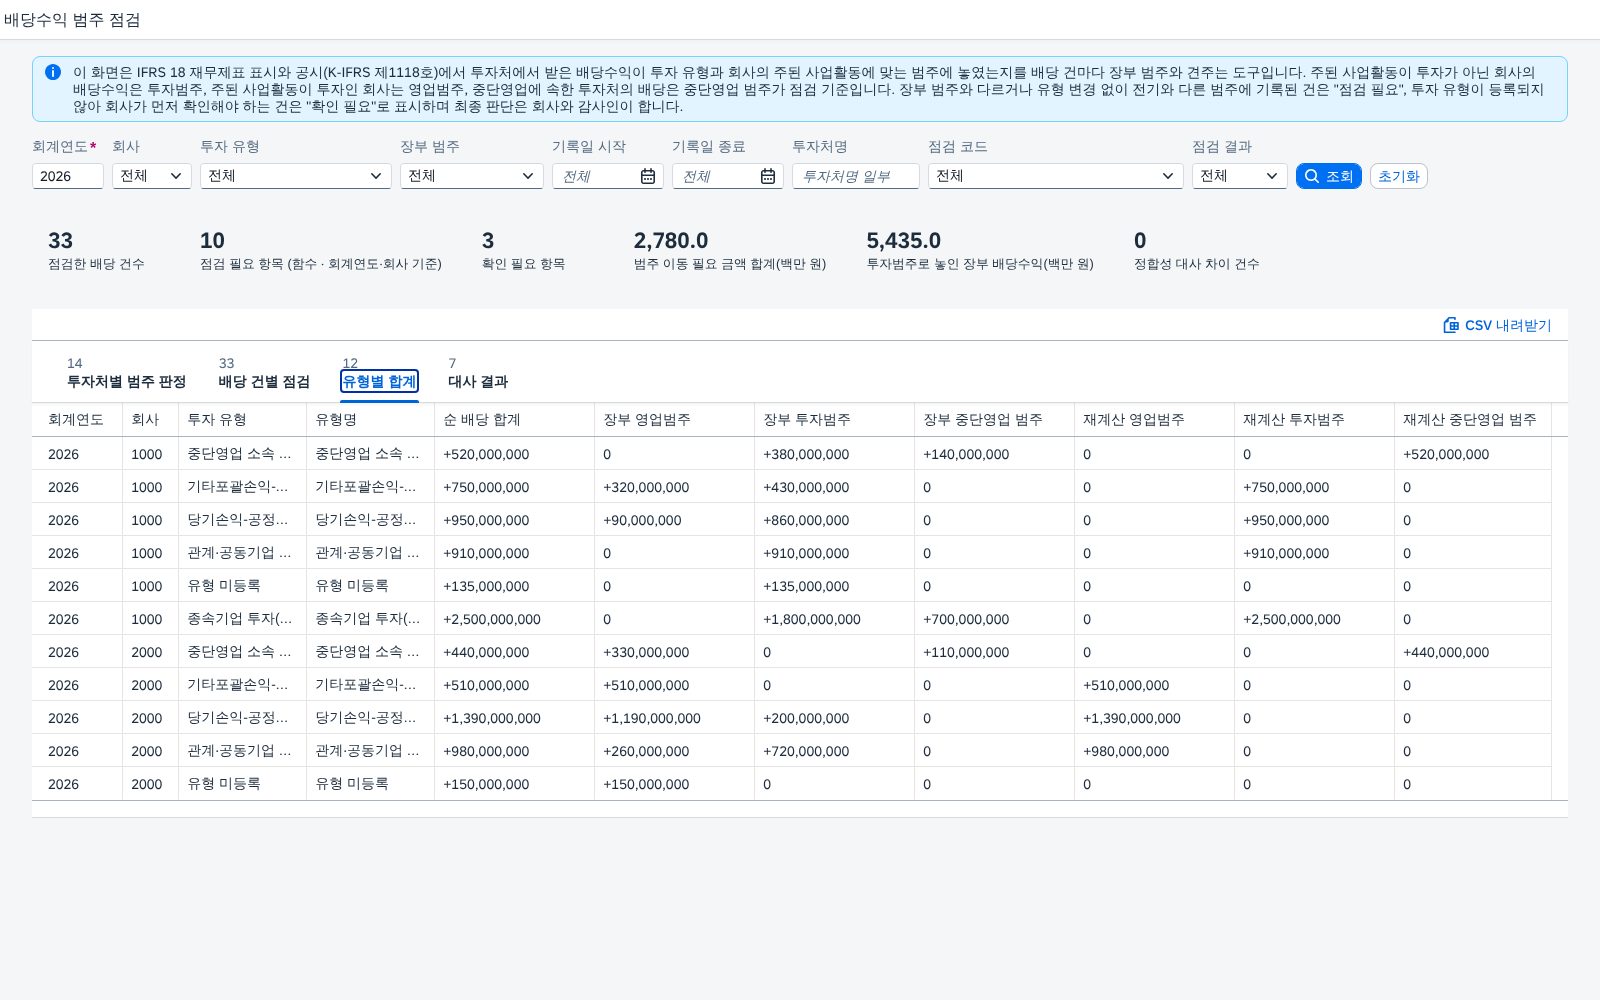
Task: Click the 조회 search button
Action: pyautogui.click(x=1329, y=176)
